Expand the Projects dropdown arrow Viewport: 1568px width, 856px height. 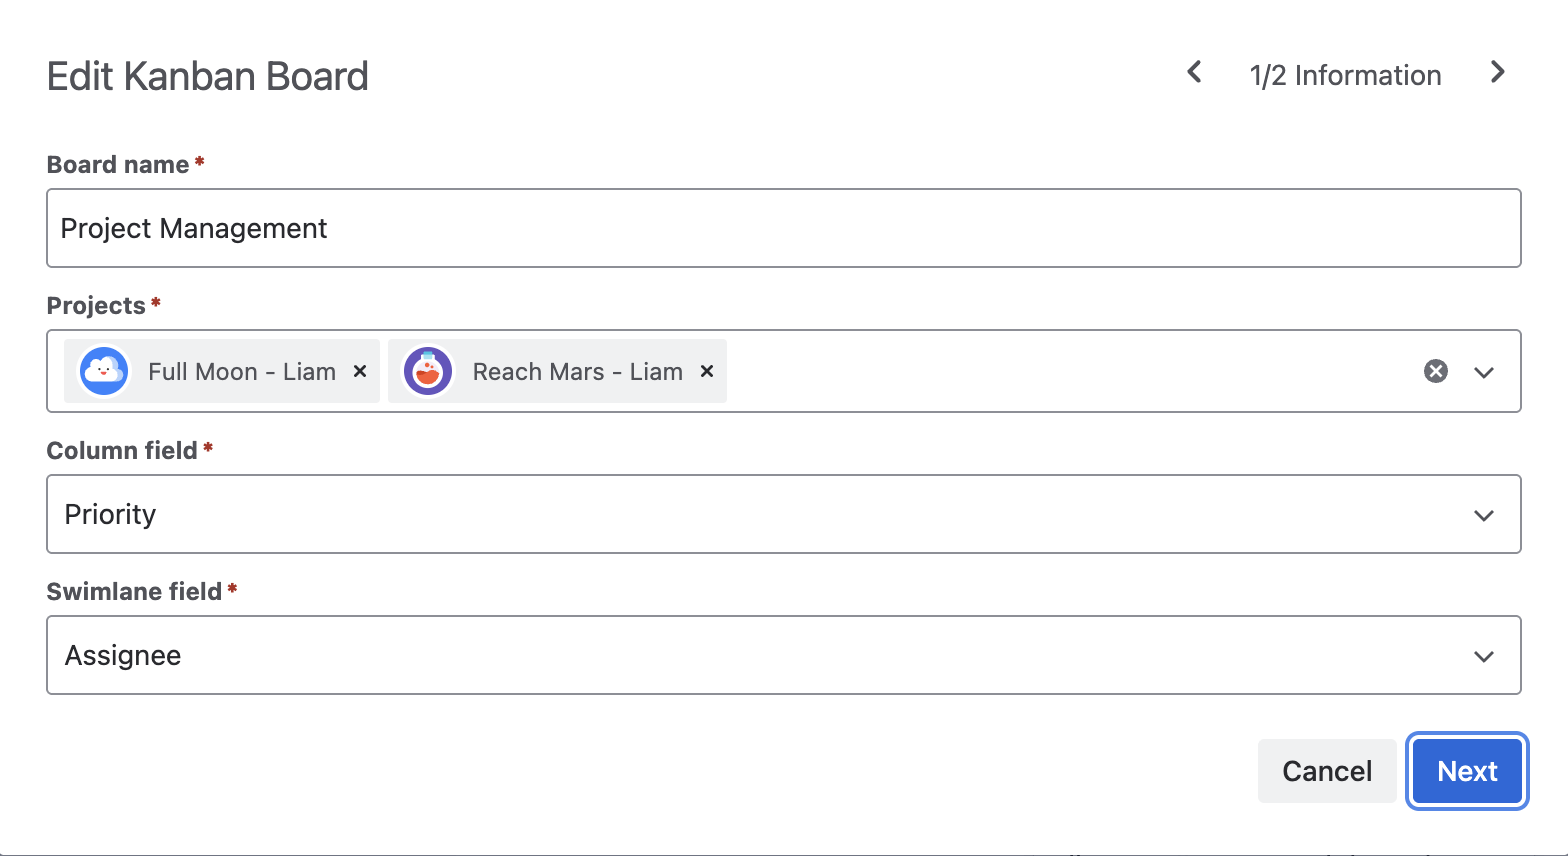point(1484,372)
